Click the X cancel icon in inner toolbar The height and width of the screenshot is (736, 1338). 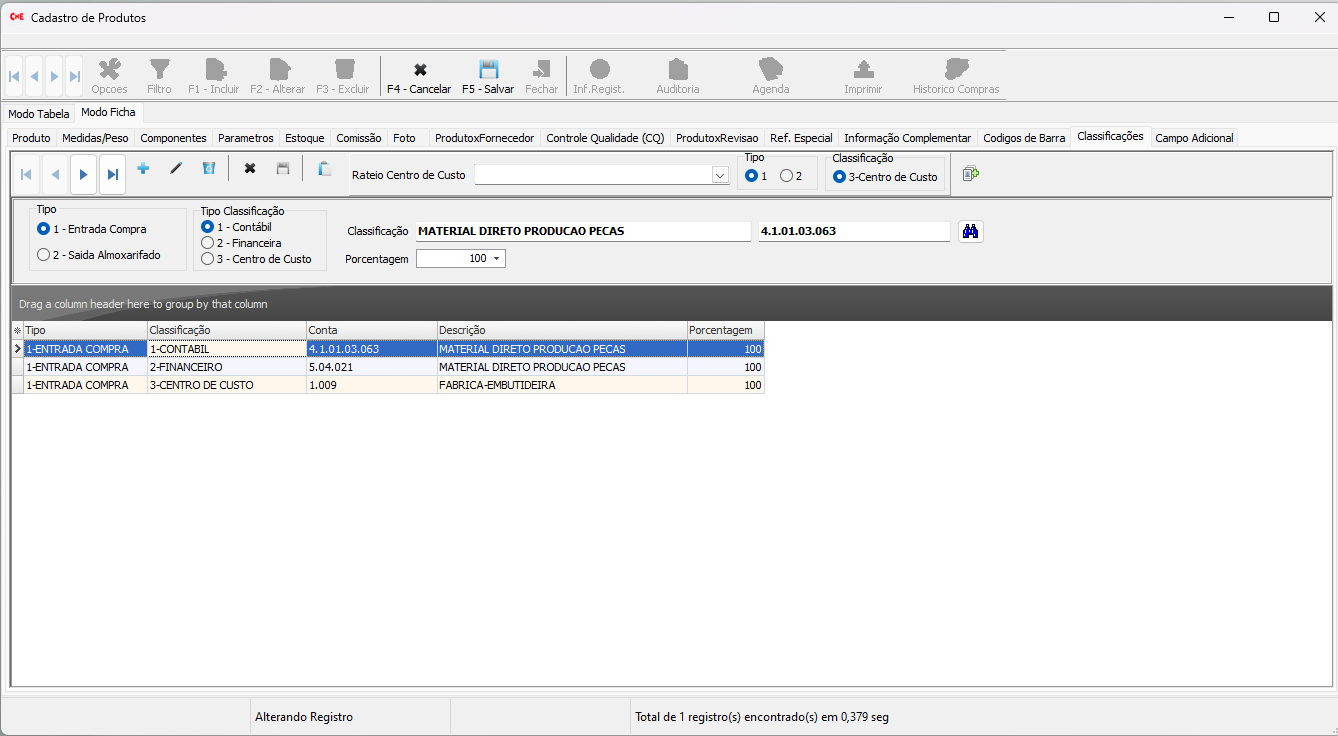tap(250, 169)
